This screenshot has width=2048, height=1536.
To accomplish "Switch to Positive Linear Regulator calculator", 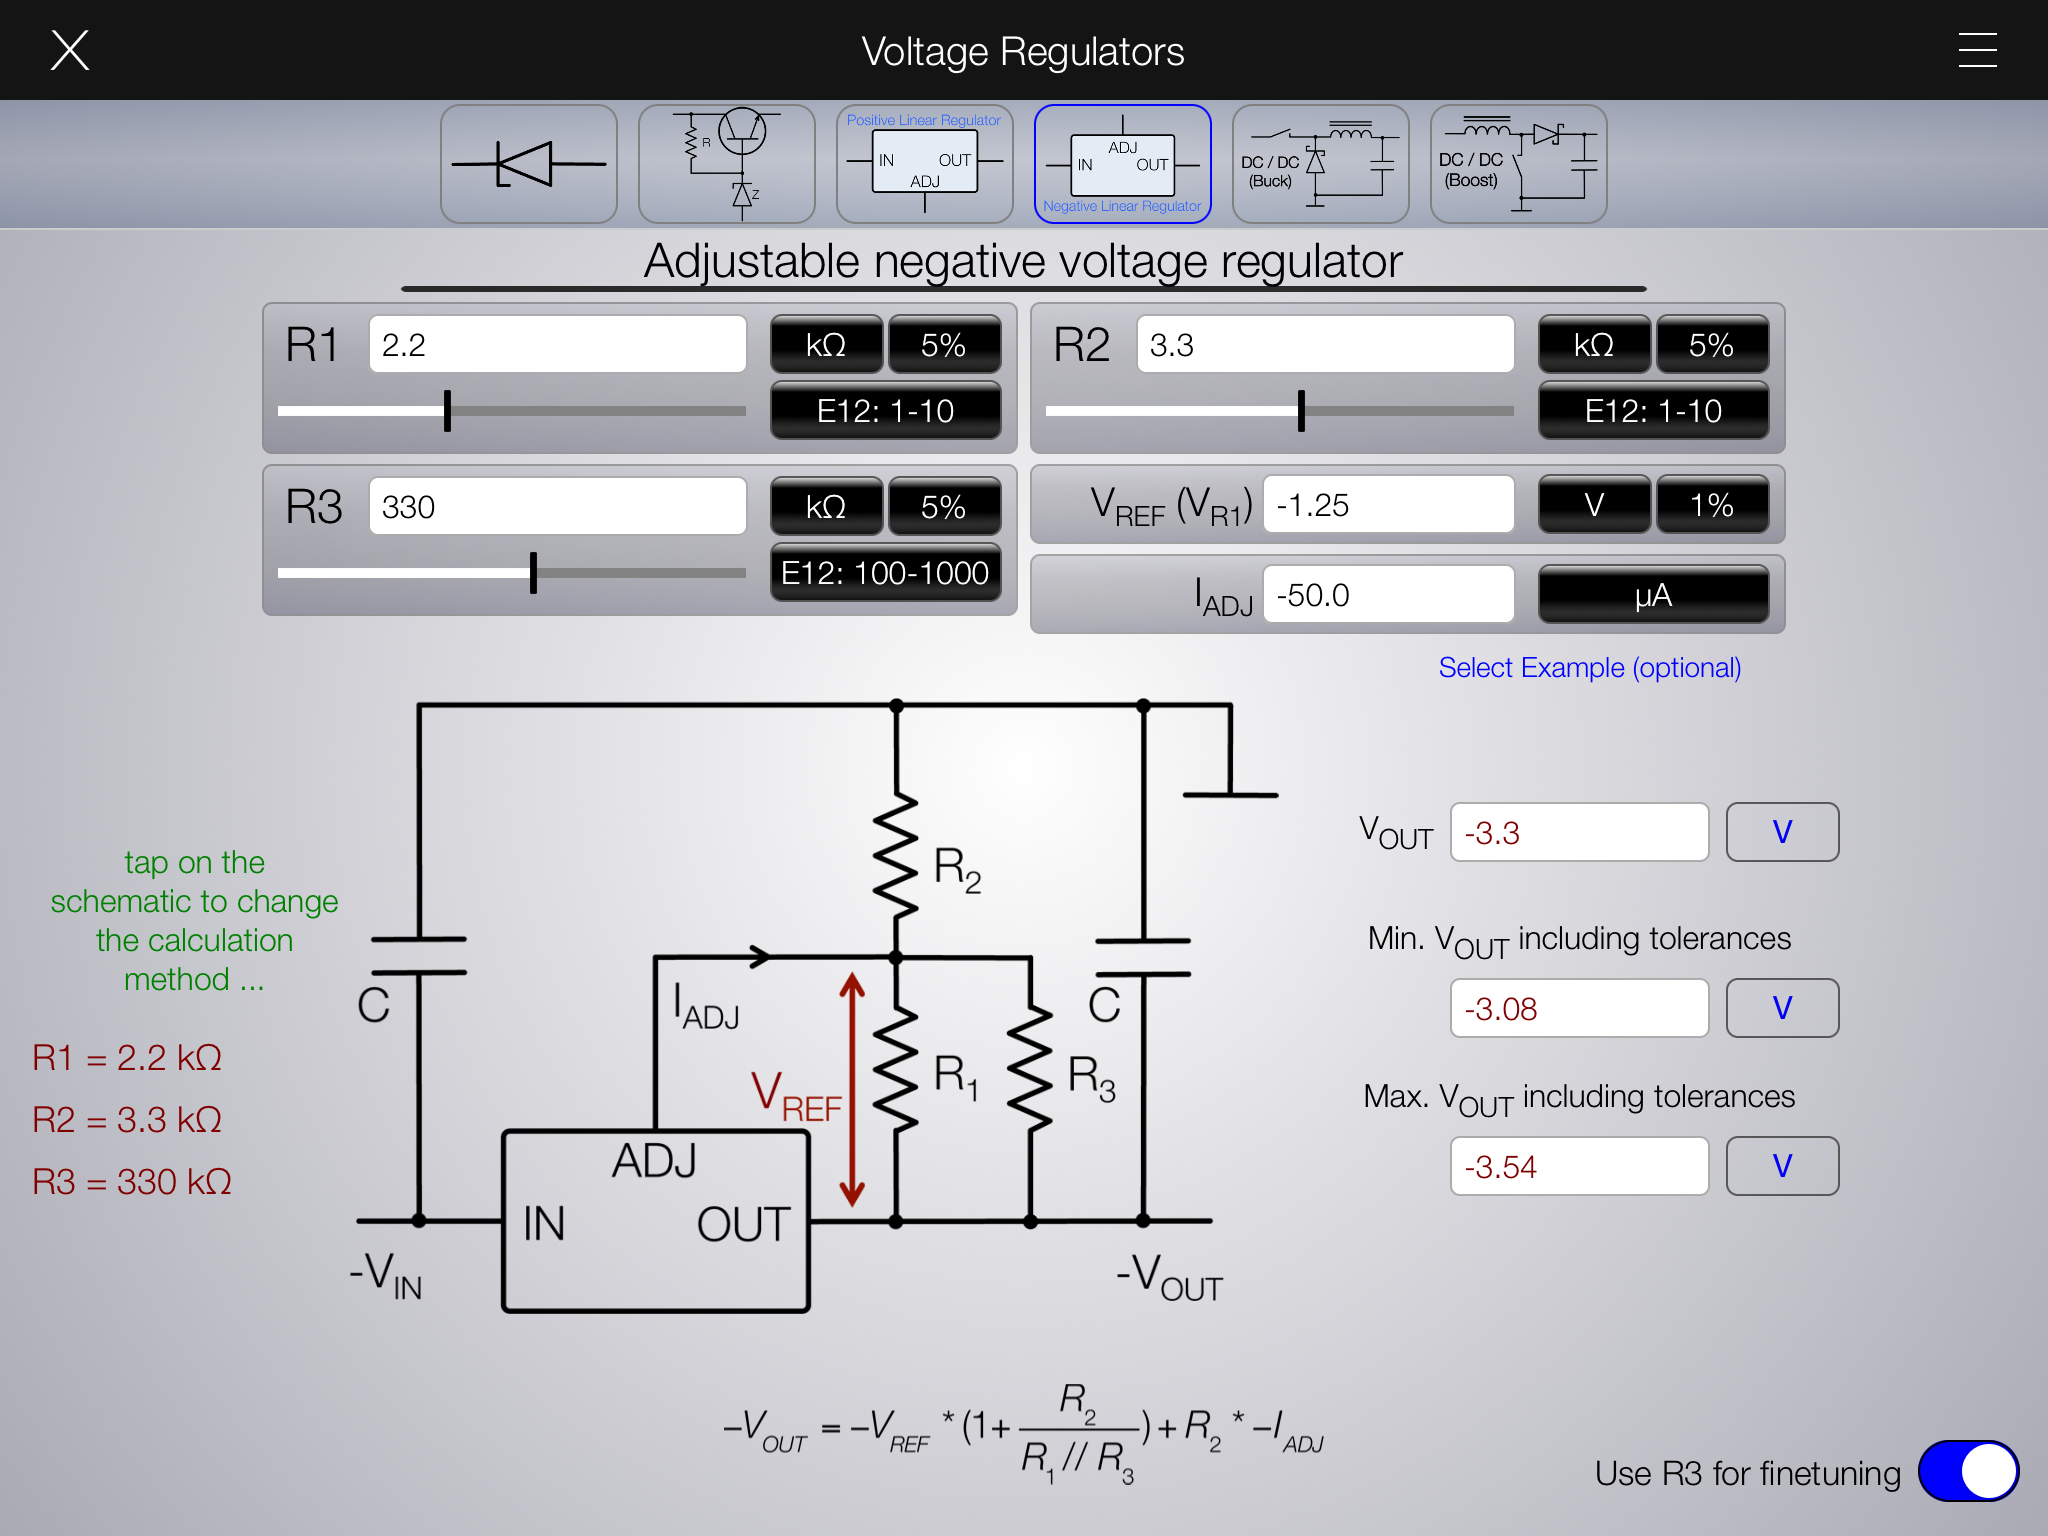I will pos(924,164).
